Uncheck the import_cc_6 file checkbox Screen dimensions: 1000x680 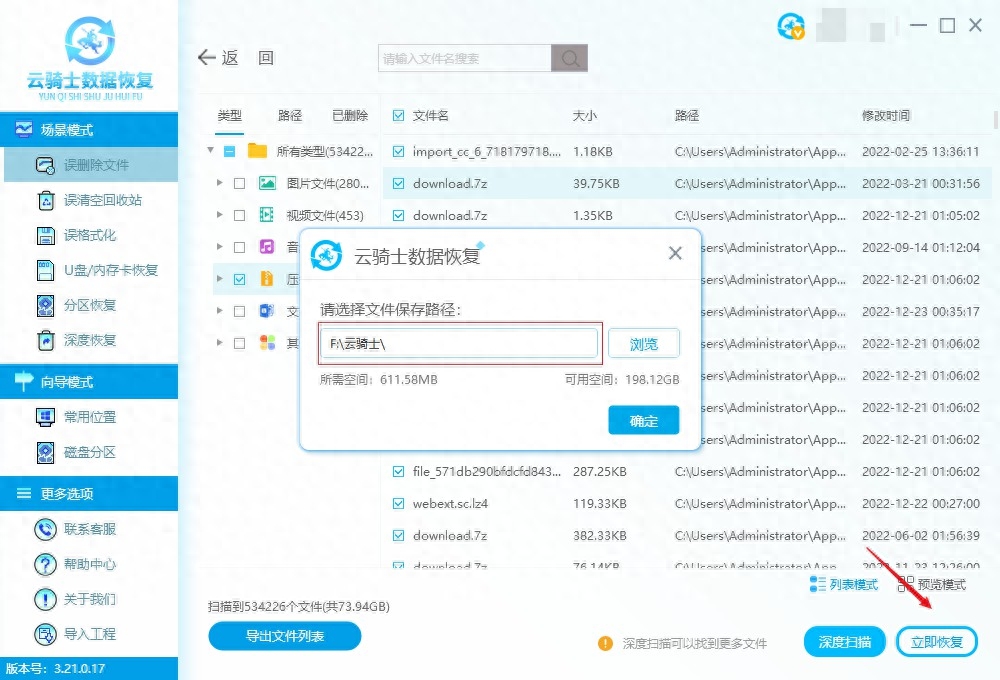pos(399,152)
